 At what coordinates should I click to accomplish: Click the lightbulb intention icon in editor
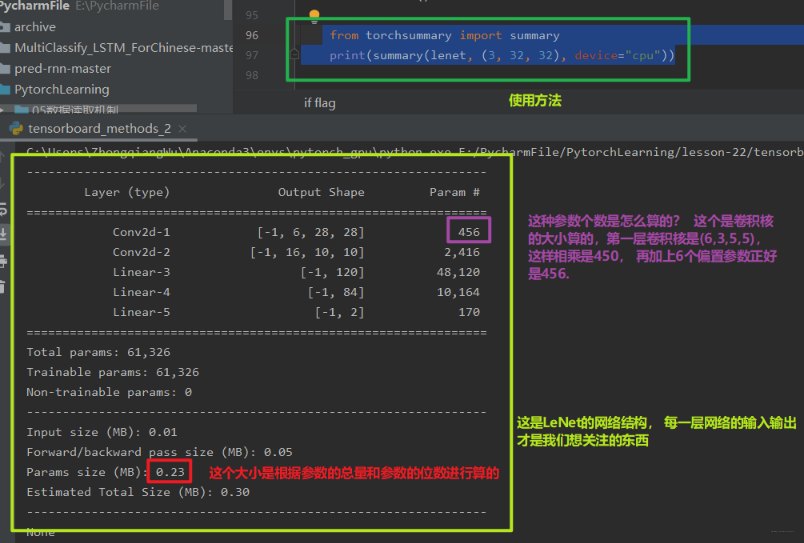point(314,16)
